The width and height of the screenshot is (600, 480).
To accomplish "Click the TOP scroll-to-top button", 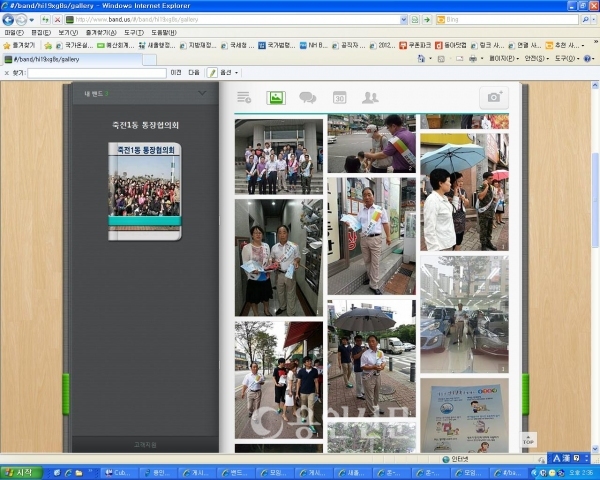I will (x=528, y=438).
